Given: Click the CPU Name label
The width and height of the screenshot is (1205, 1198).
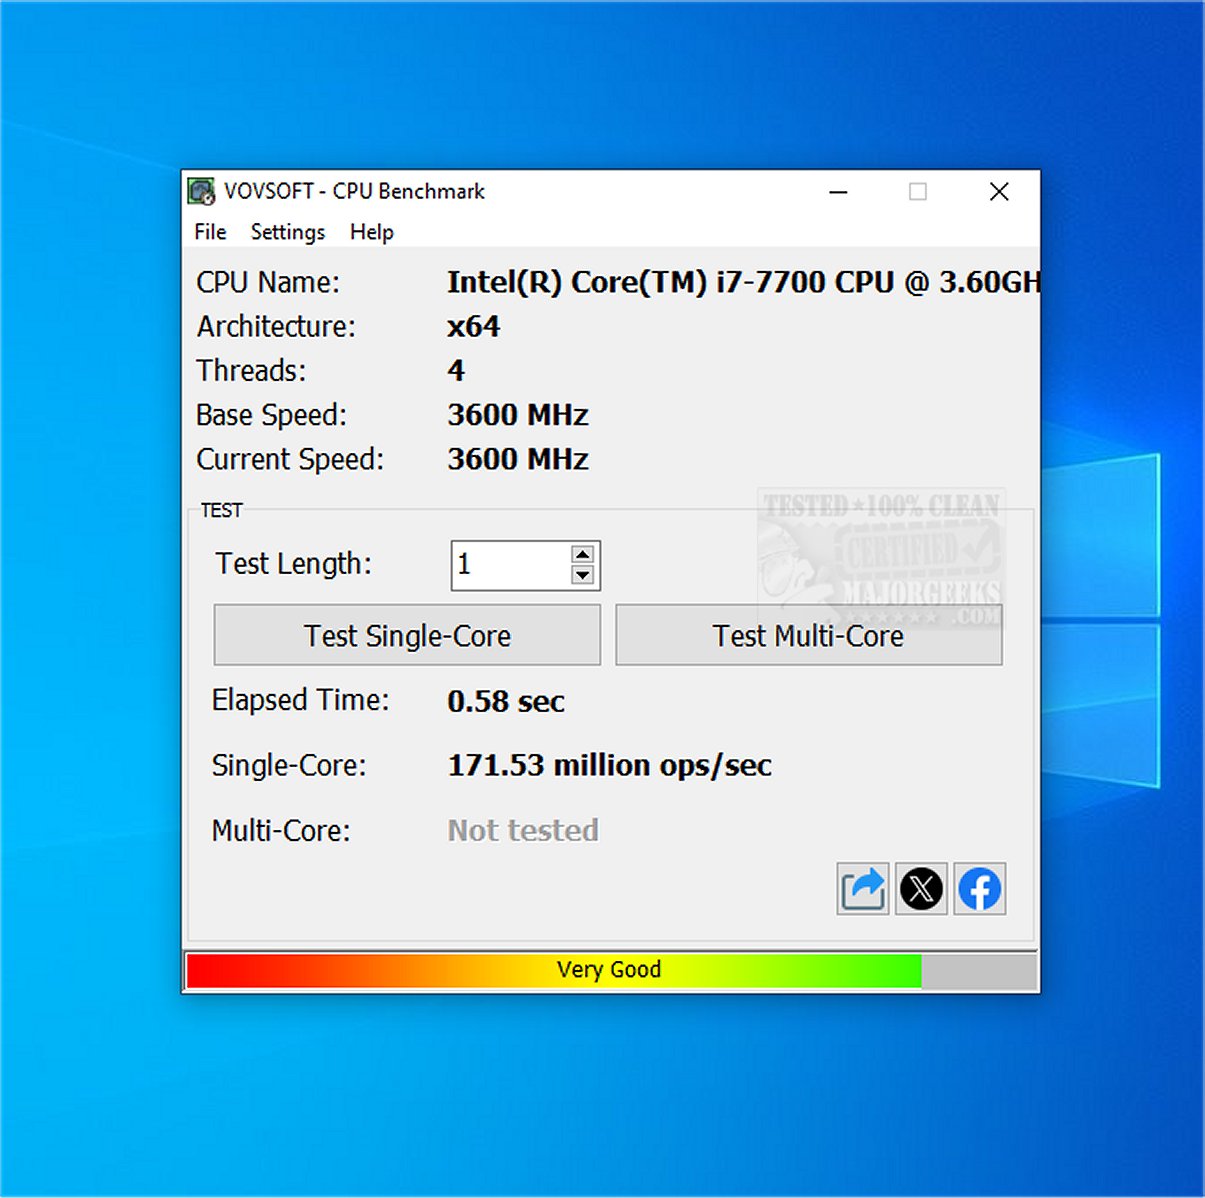Looking at the screenshot, I should click(x=268, y=283).
